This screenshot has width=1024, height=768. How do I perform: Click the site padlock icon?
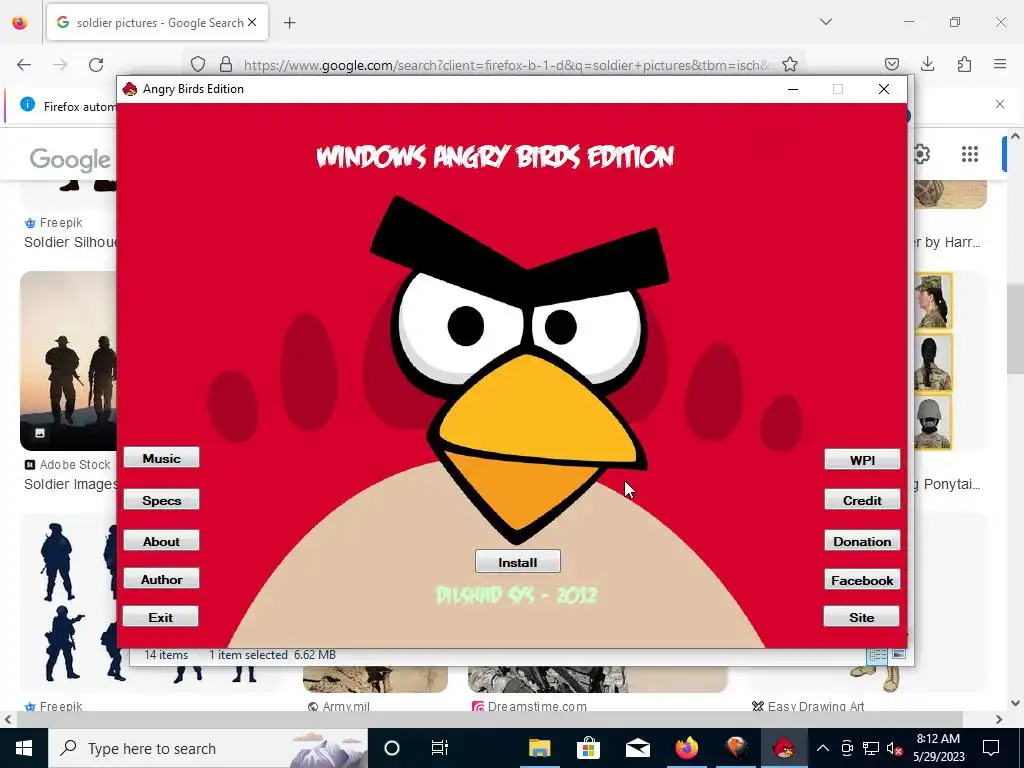click(226, 64)
